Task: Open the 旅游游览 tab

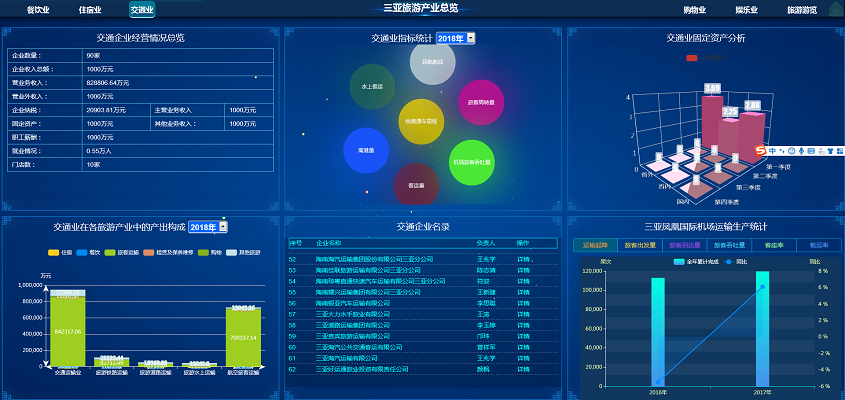Action: tap(802, 10)
